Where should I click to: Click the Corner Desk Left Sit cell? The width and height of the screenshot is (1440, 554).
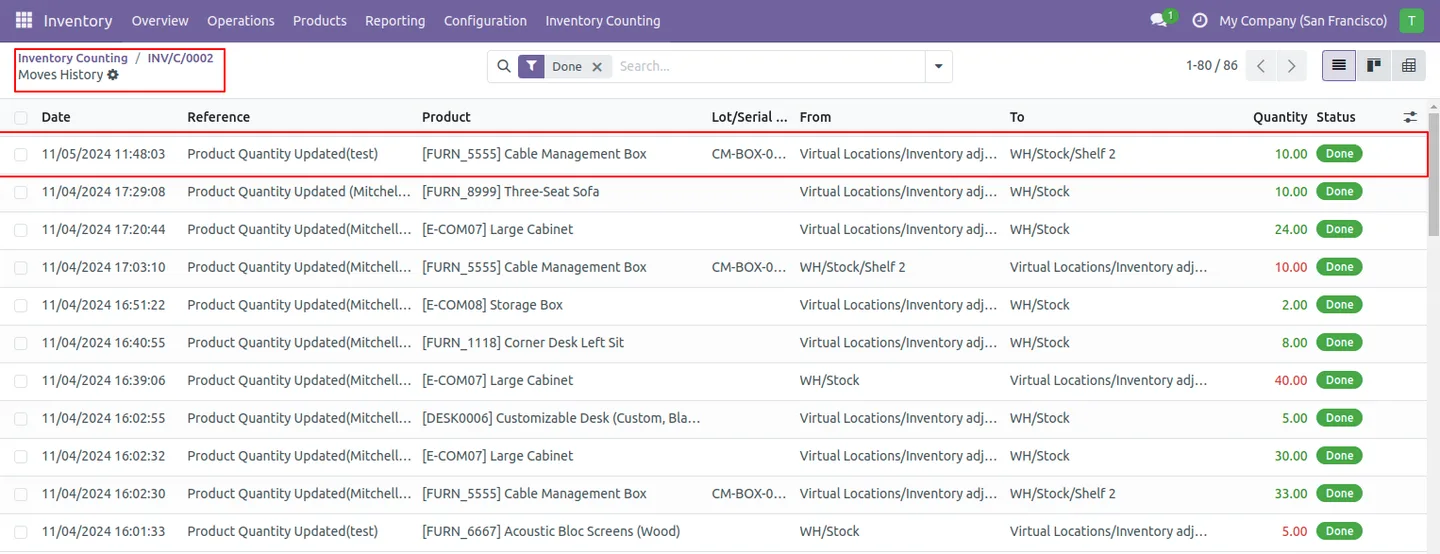click(x=523, y=343)
